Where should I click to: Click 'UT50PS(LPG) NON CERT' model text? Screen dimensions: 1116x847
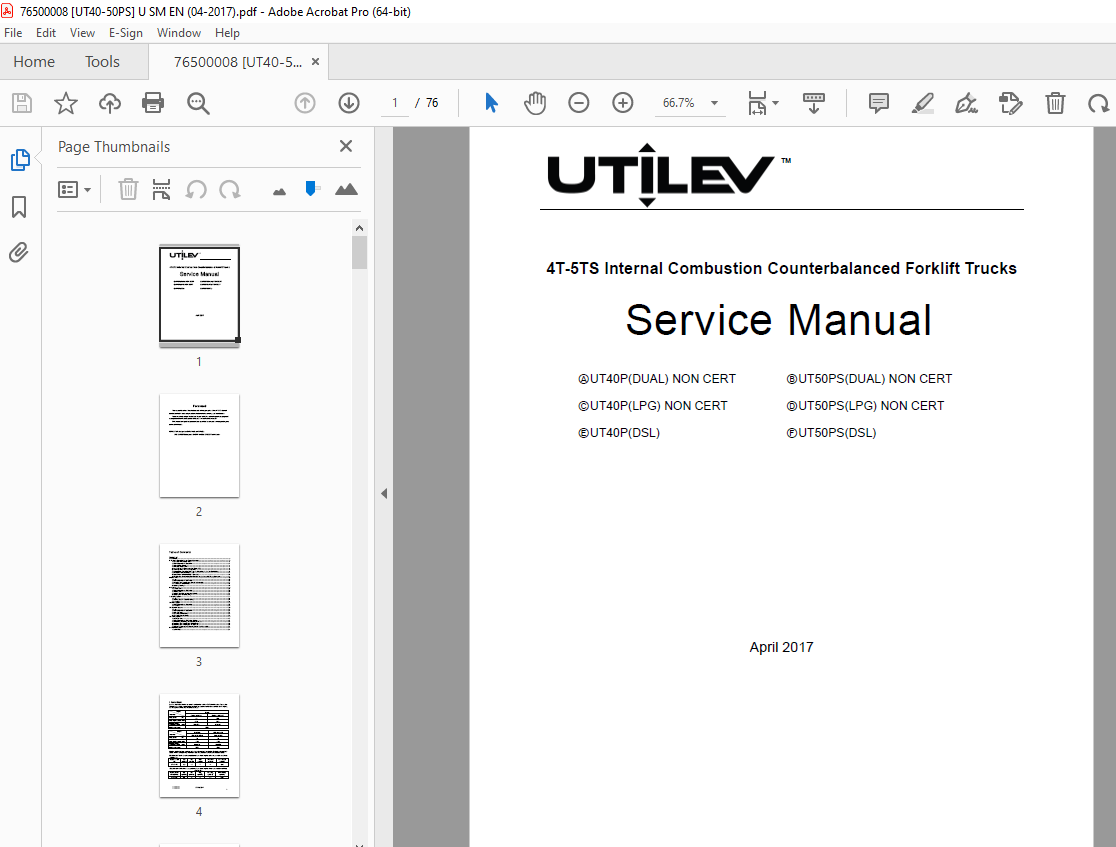tap(865, 406)
